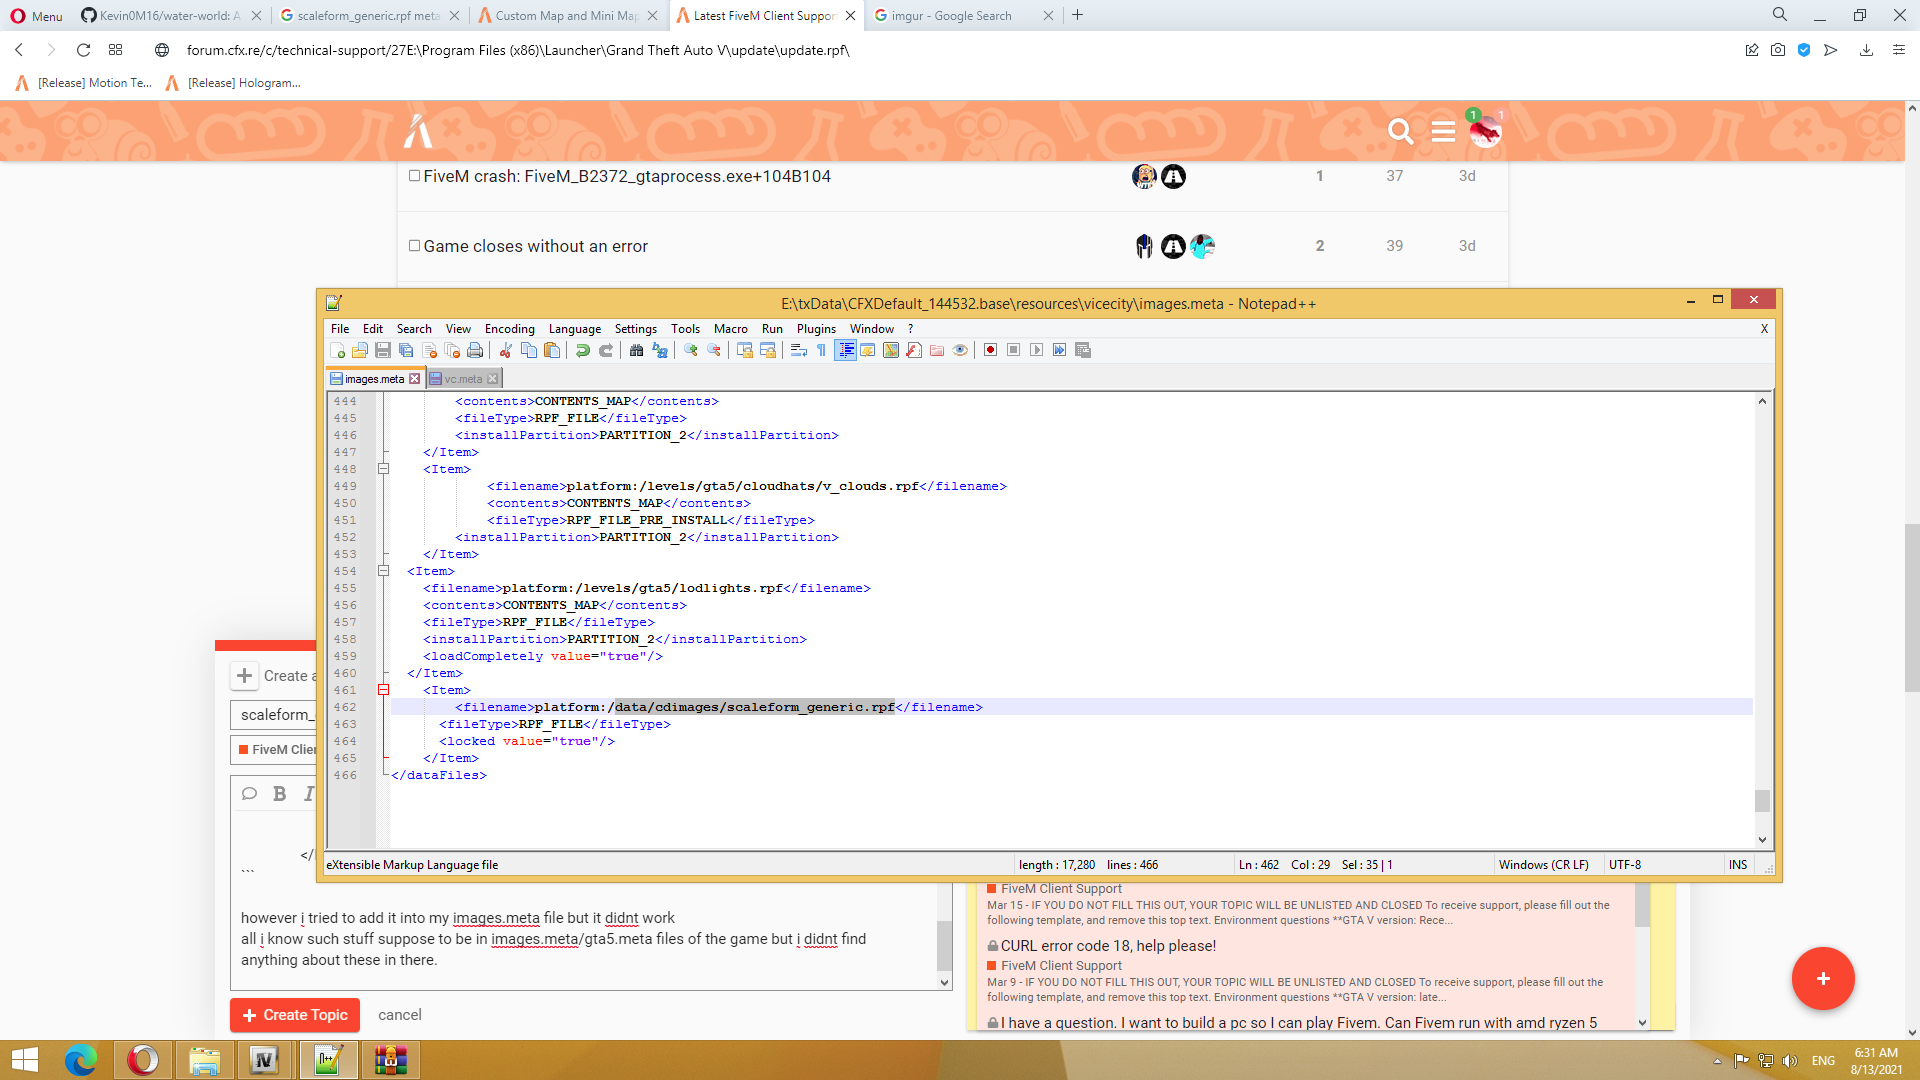Open the Function List icon
Image resolution: width=1920 pixels, height=1080 pixels.
[913, 350]
